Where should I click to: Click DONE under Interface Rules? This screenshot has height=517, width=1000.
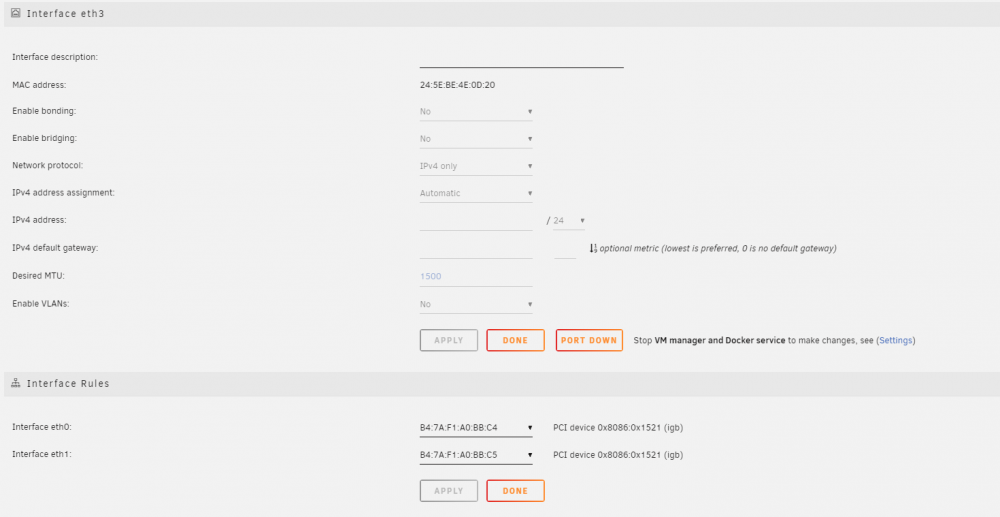[515, 491]
